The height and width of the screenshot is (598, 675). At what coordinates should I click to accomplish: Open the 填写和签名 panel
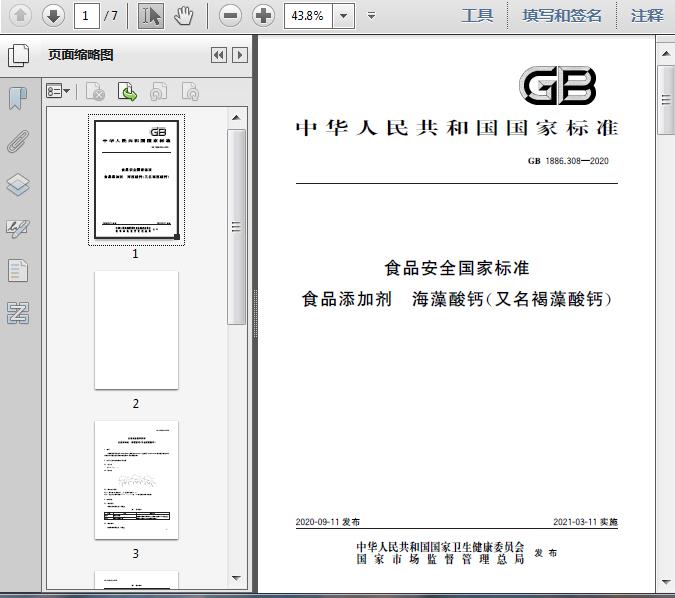click(562, 16)
